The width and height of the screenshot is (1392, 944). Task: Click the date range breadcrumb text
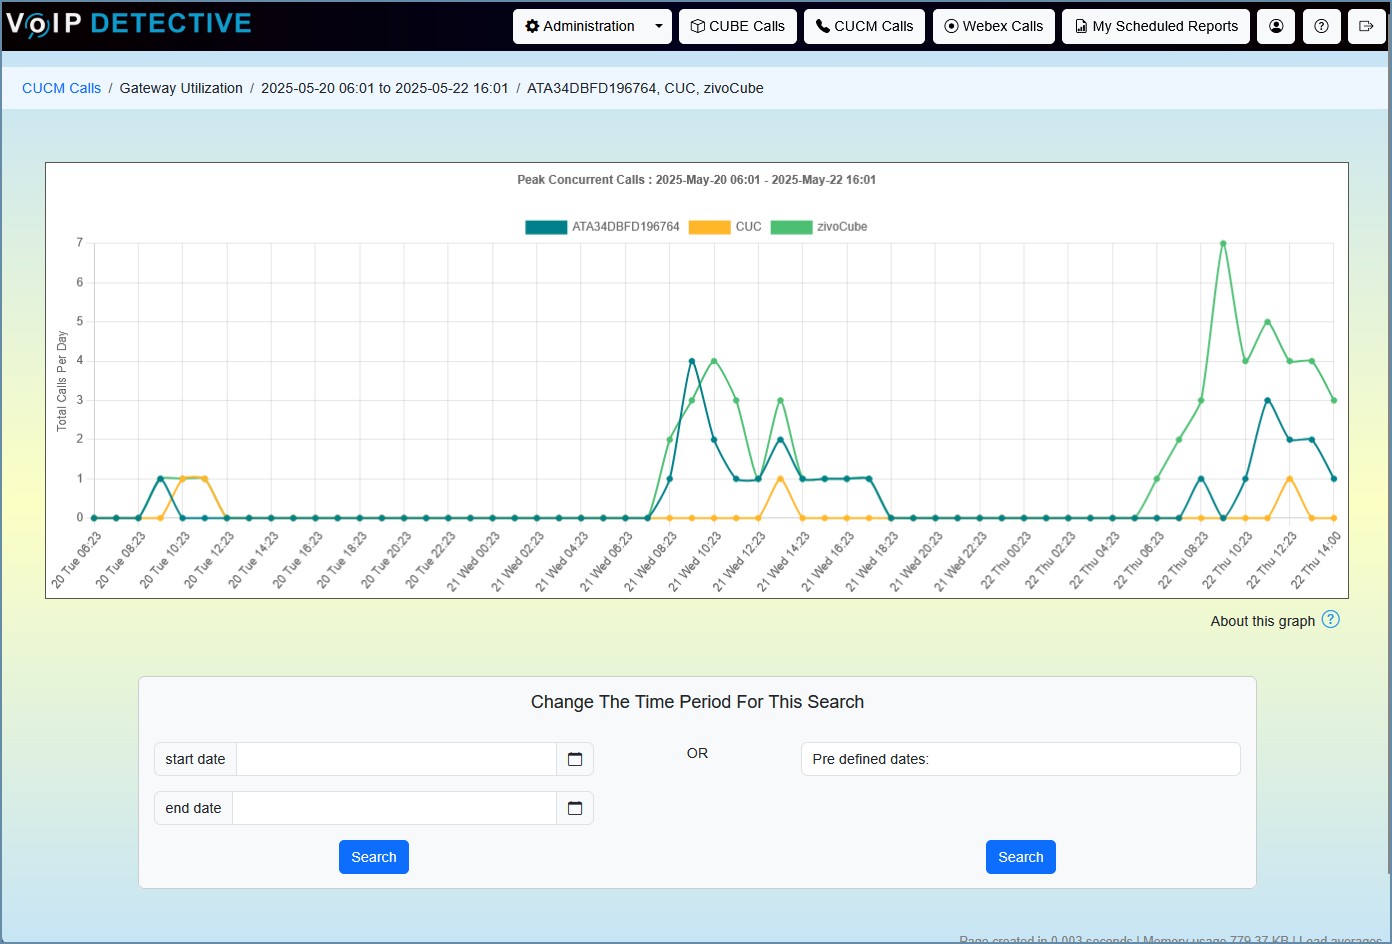pyautogui.click(x=385, y=88)
